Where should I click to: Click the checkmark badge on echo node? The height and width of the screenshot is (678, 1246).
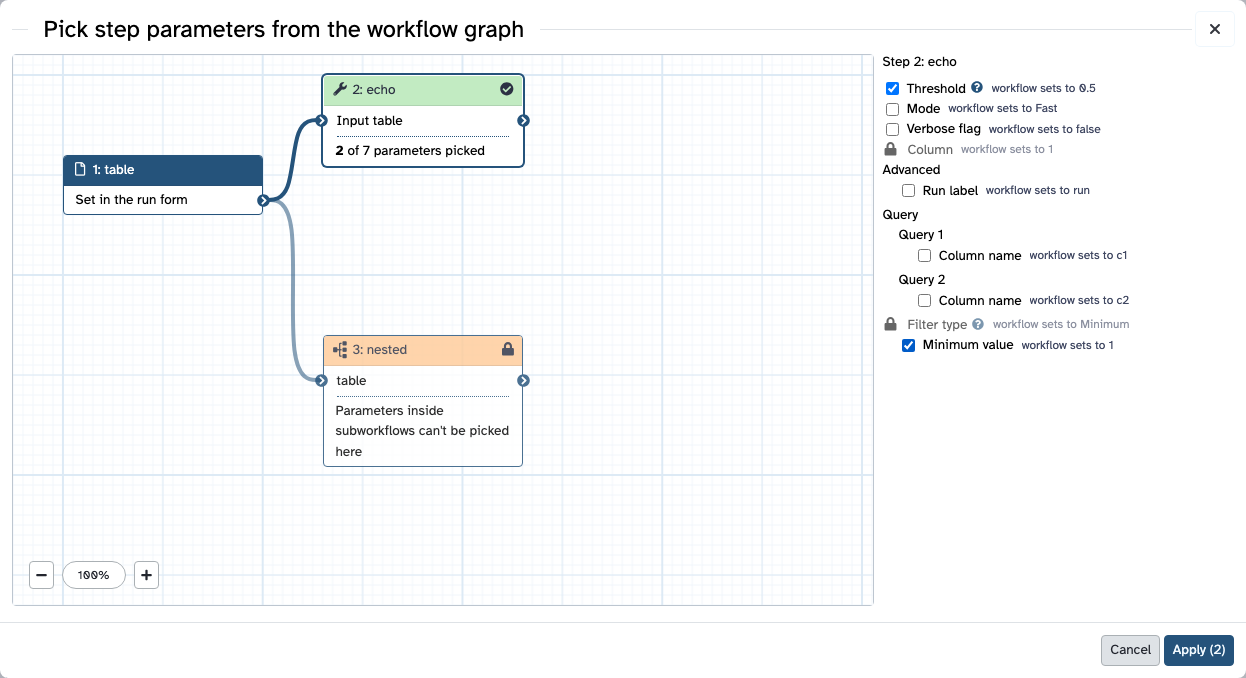(x=507, y=89)
